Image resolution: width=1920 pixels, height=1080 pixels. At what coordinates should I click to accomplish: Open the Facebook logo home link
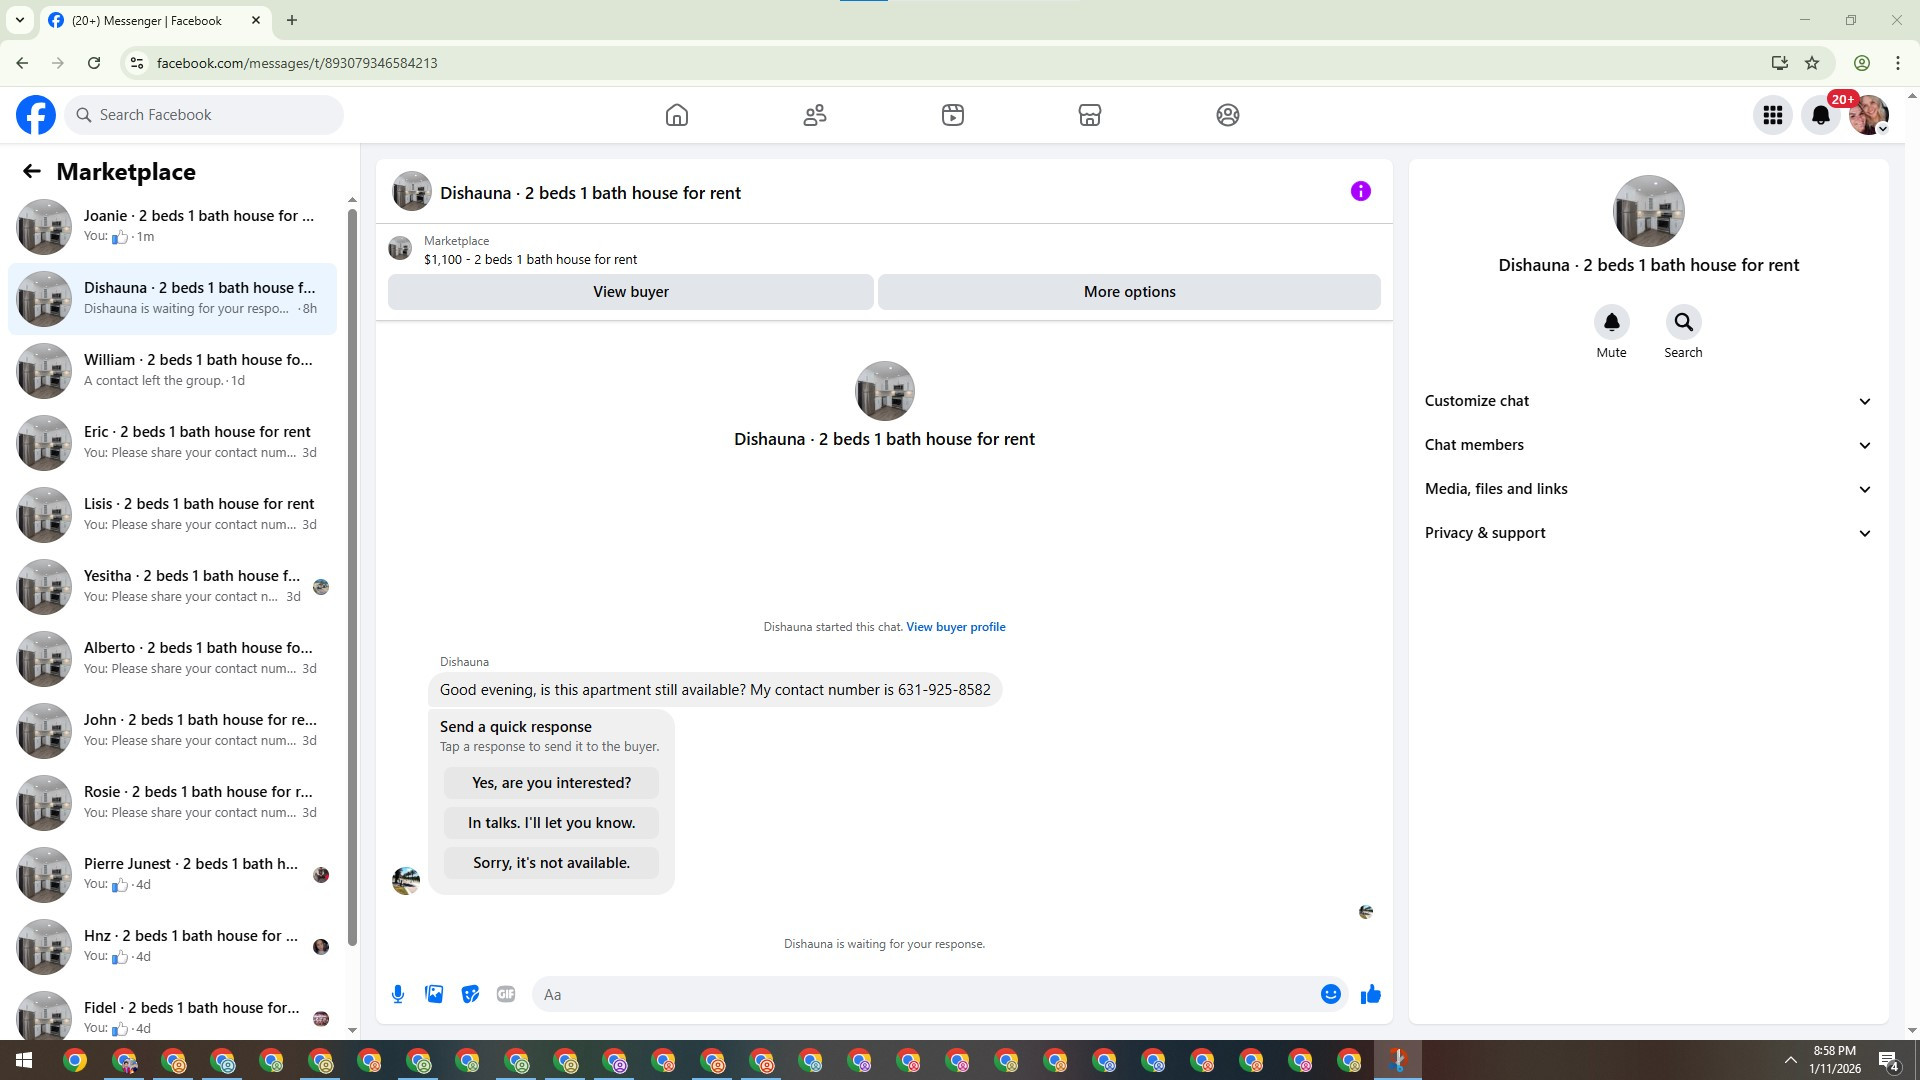pyautogui.click(x=36, y=115)
